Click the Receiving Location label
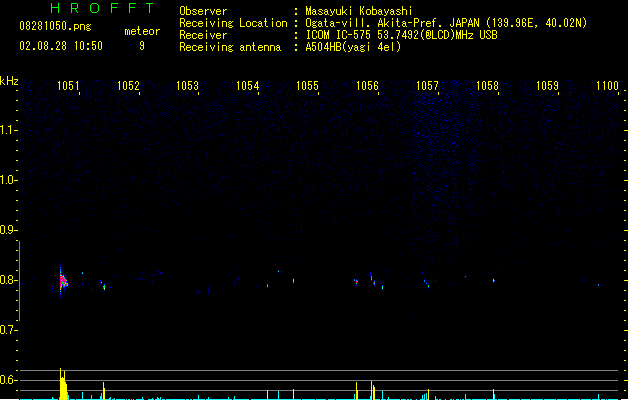 pyautogui.click(x=233, y=23)
